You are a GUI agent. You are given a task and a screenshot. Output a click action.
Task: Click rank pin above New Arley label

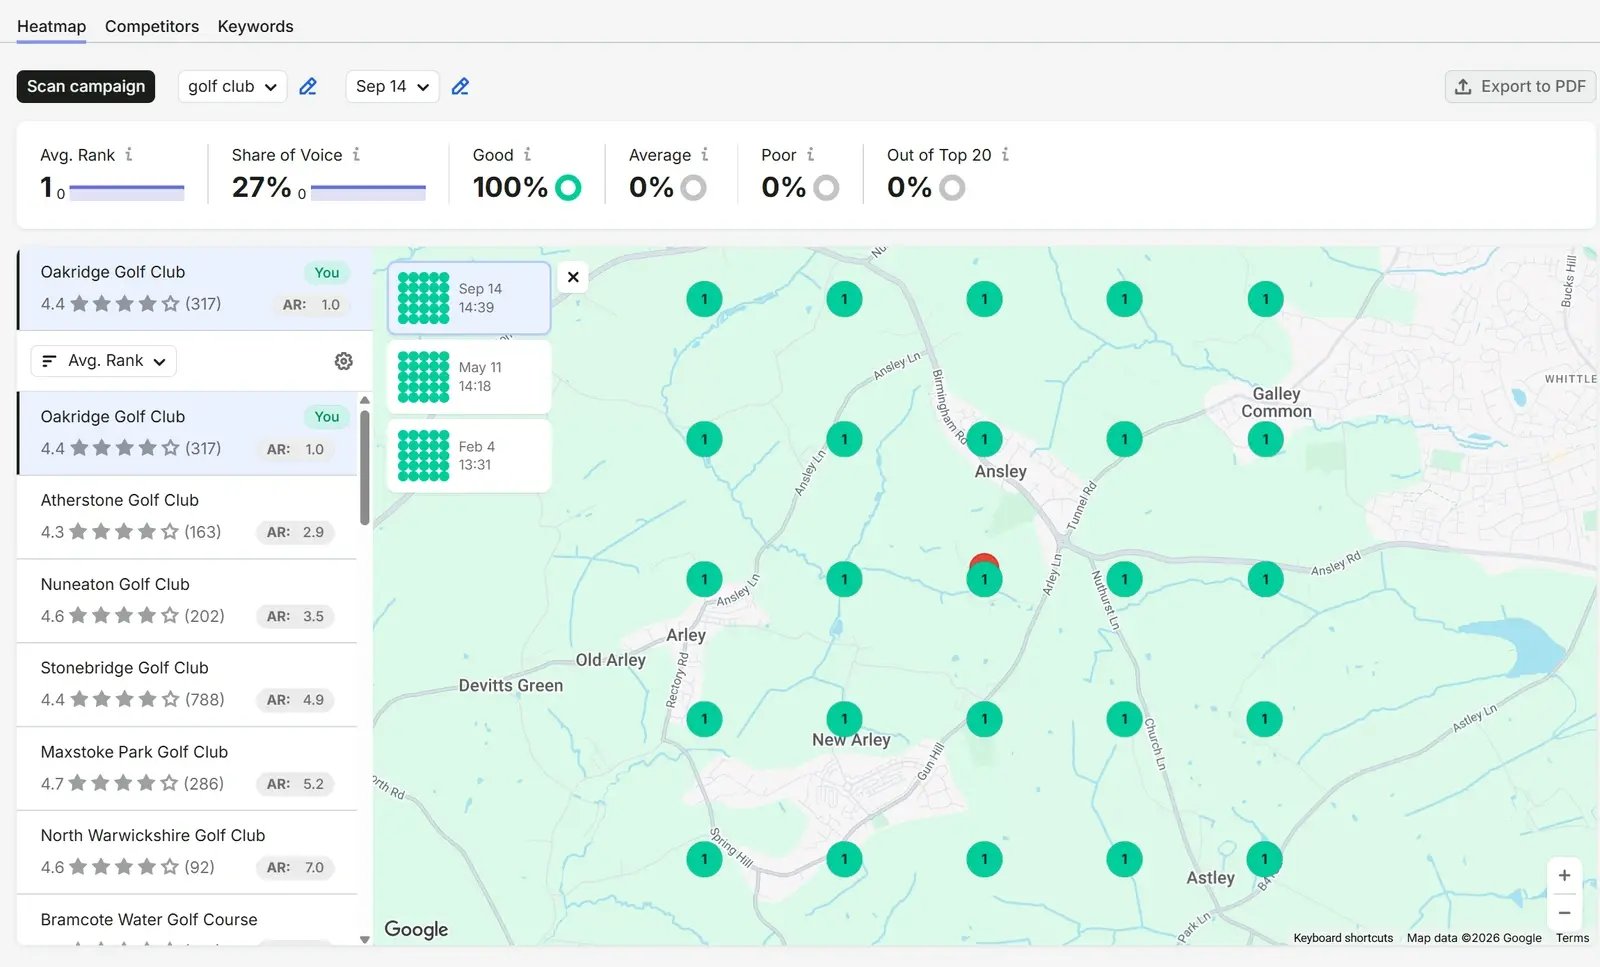pyautogui.click(x=844, y=718)
